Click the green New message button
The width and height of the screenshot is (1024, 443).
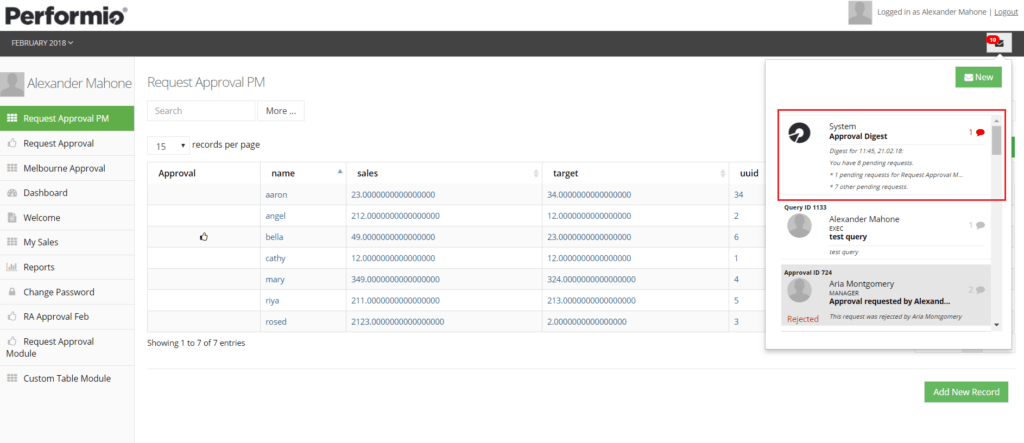[x=978, y=77]
